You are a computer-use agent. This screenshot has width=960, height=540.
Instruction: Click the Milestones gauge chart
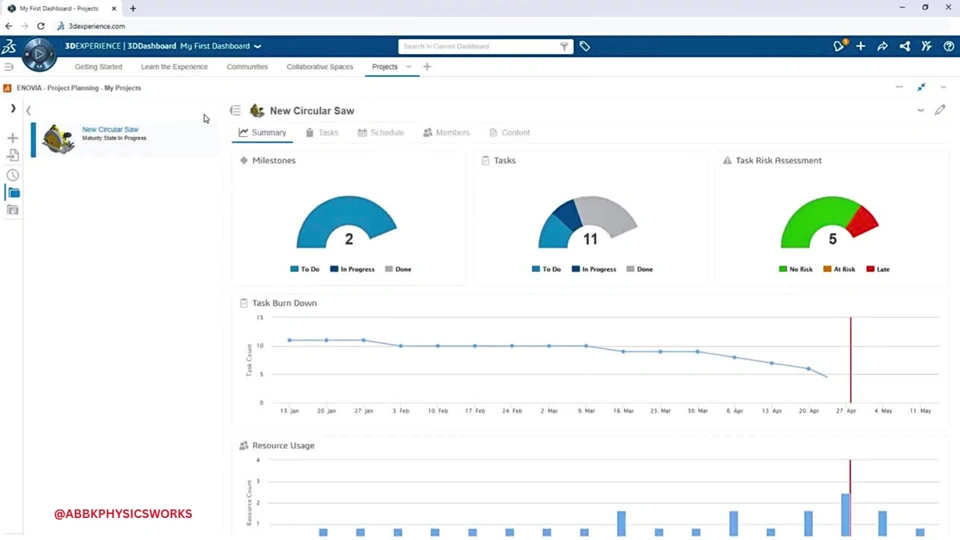pos(347,222)
